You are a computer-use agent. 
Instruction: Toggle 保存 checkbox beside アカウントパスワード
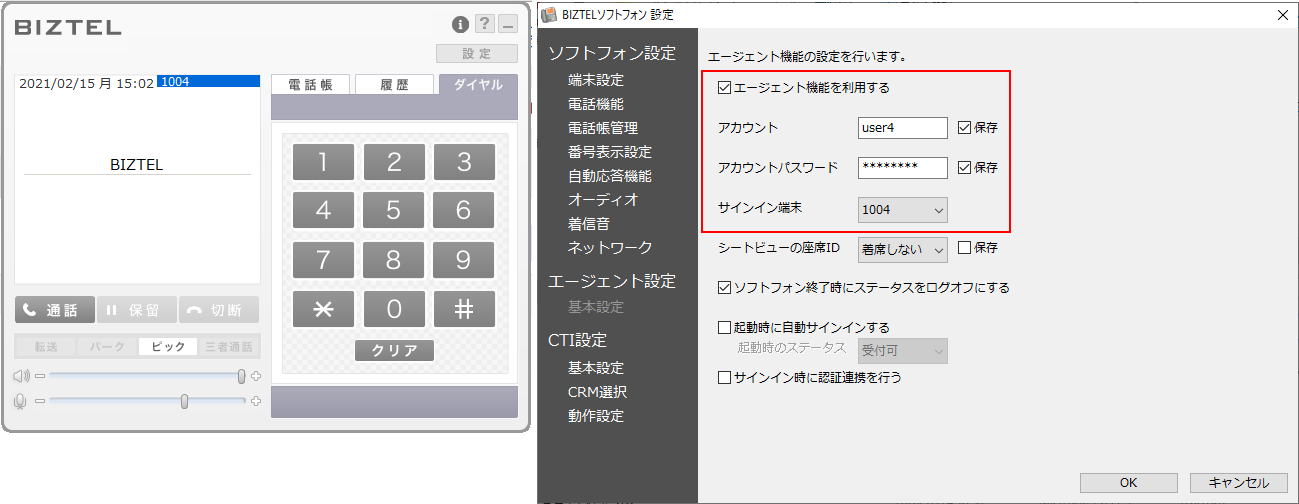964,168
